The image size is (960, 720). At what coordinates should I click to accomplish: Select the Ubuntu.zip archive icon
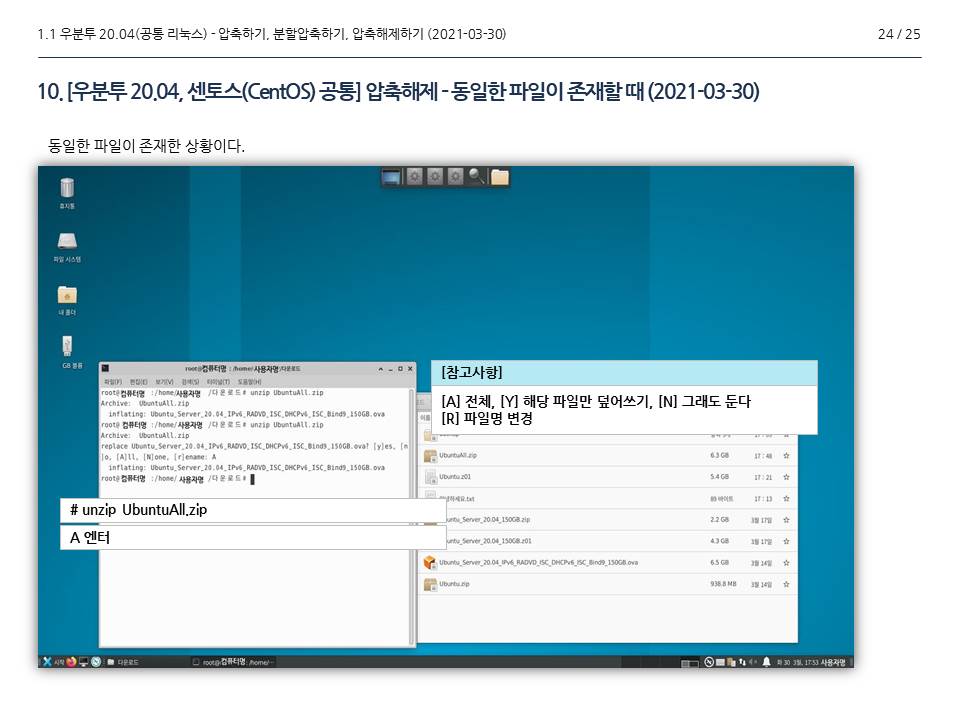[x=430, y=585]
